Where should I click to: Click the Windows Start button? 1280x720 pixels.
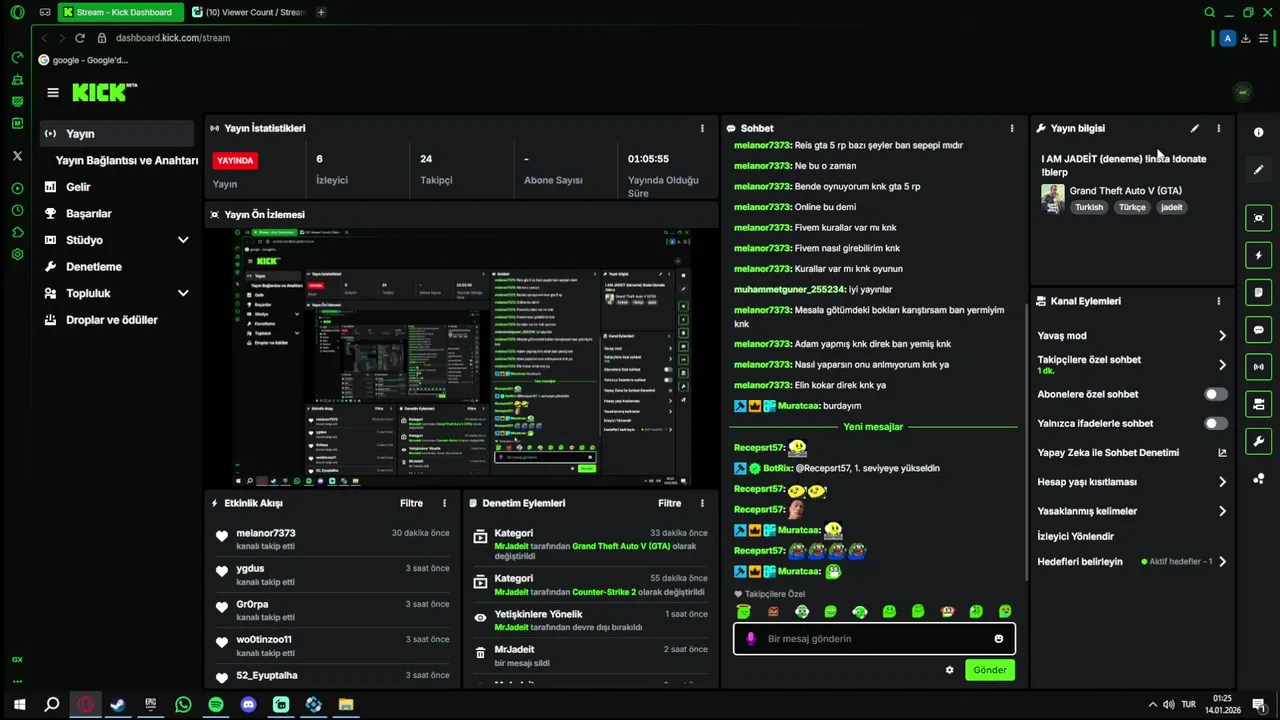[x=19, y=704]
